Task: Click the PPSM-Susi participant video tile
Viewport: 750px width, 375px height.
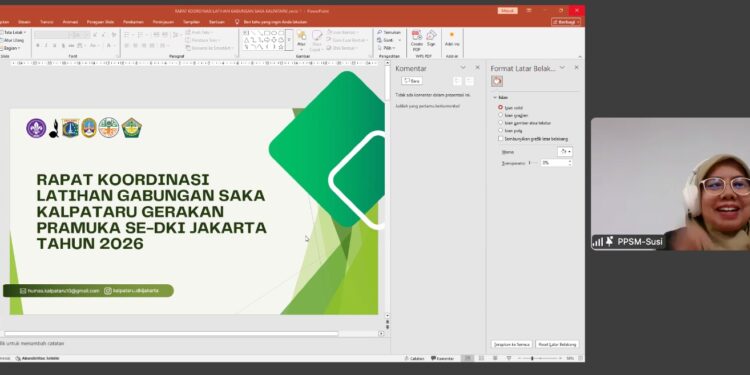Action: [671, 184]
